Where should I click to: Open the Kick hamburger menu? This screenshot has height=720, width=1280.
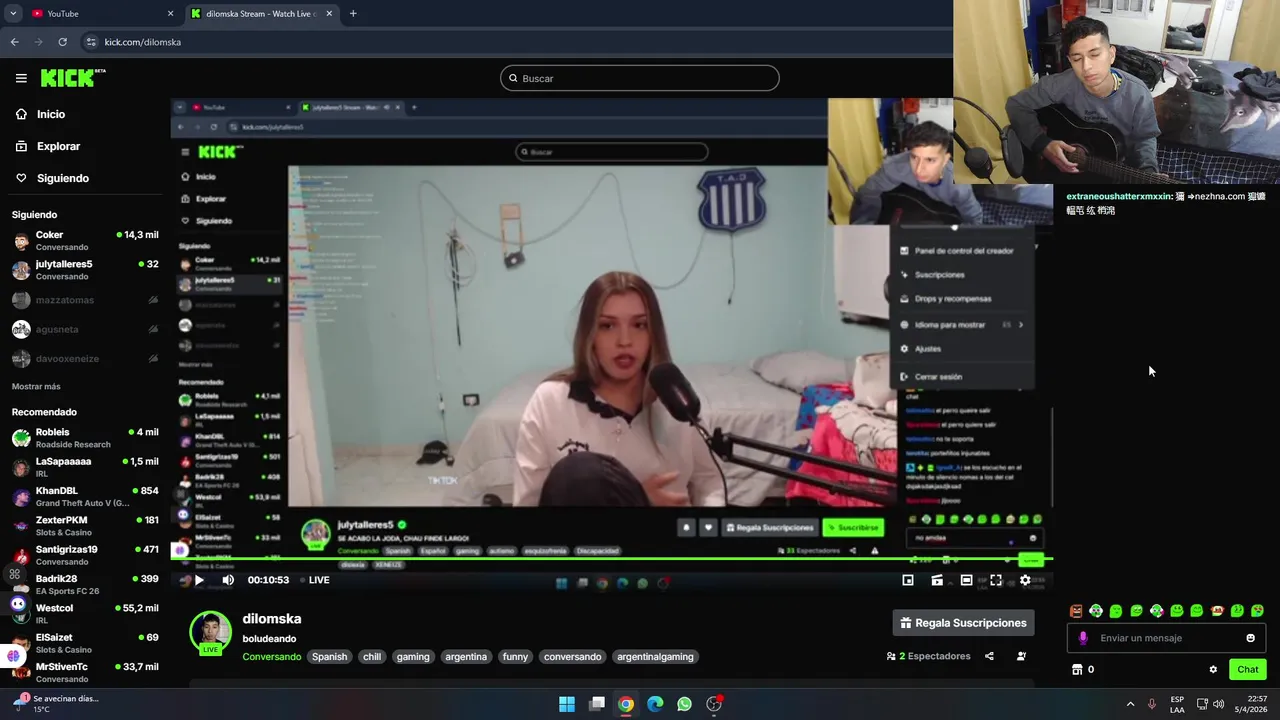(x=21, y=78)
